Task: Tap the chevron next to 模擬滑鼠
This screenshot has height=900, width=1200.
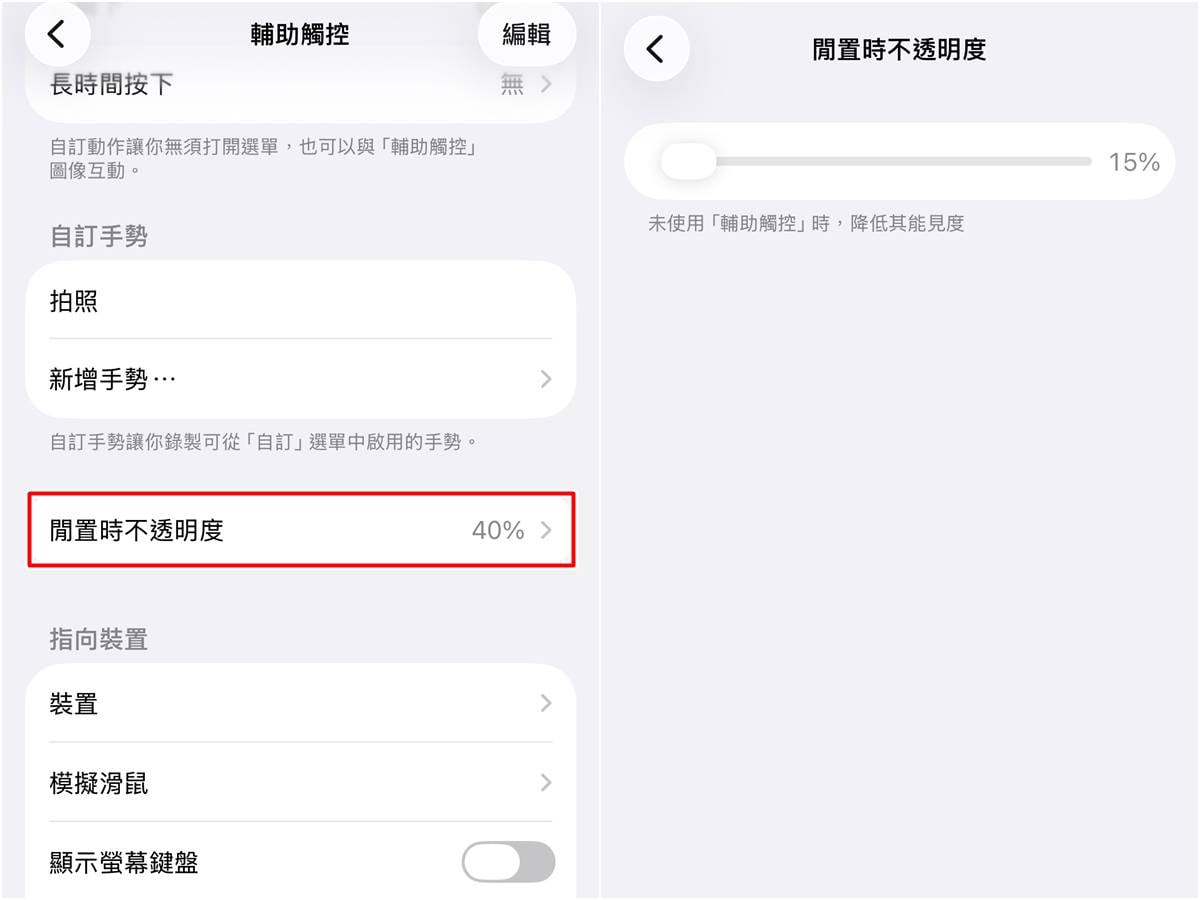Action: pos(545,783)
